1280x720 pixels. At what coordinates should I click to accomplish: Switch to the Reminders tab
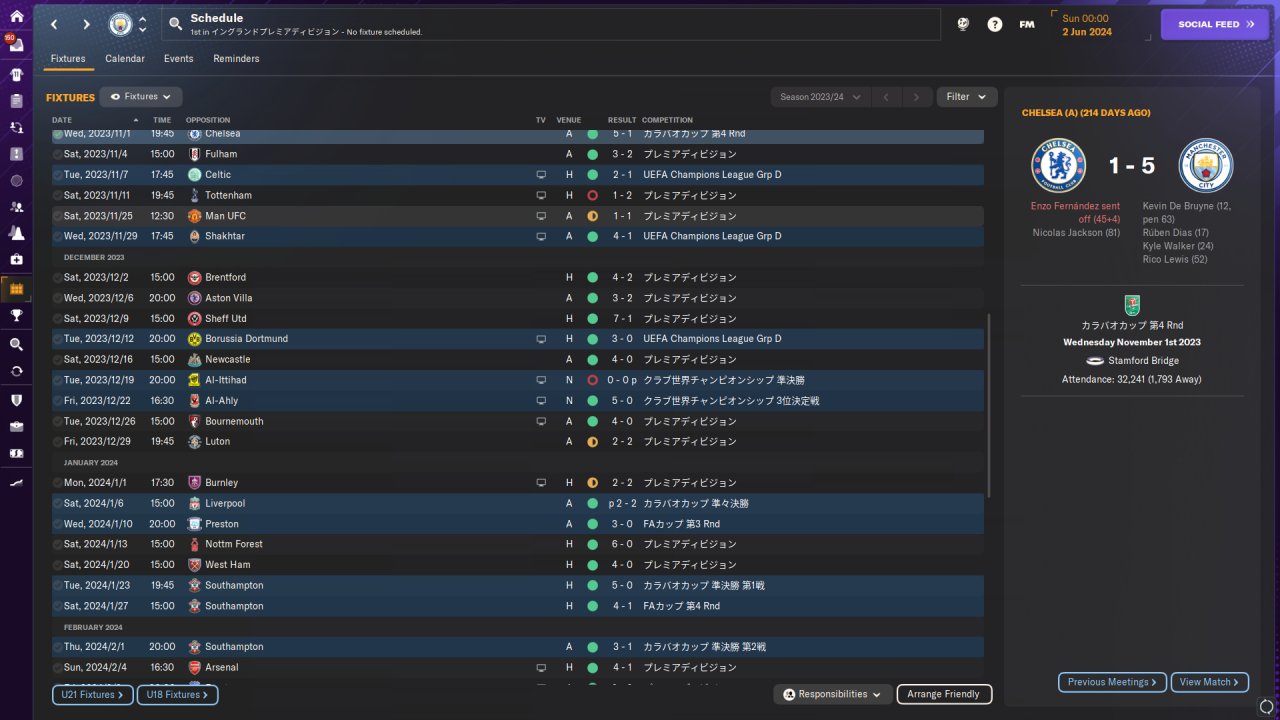[236, 59]
